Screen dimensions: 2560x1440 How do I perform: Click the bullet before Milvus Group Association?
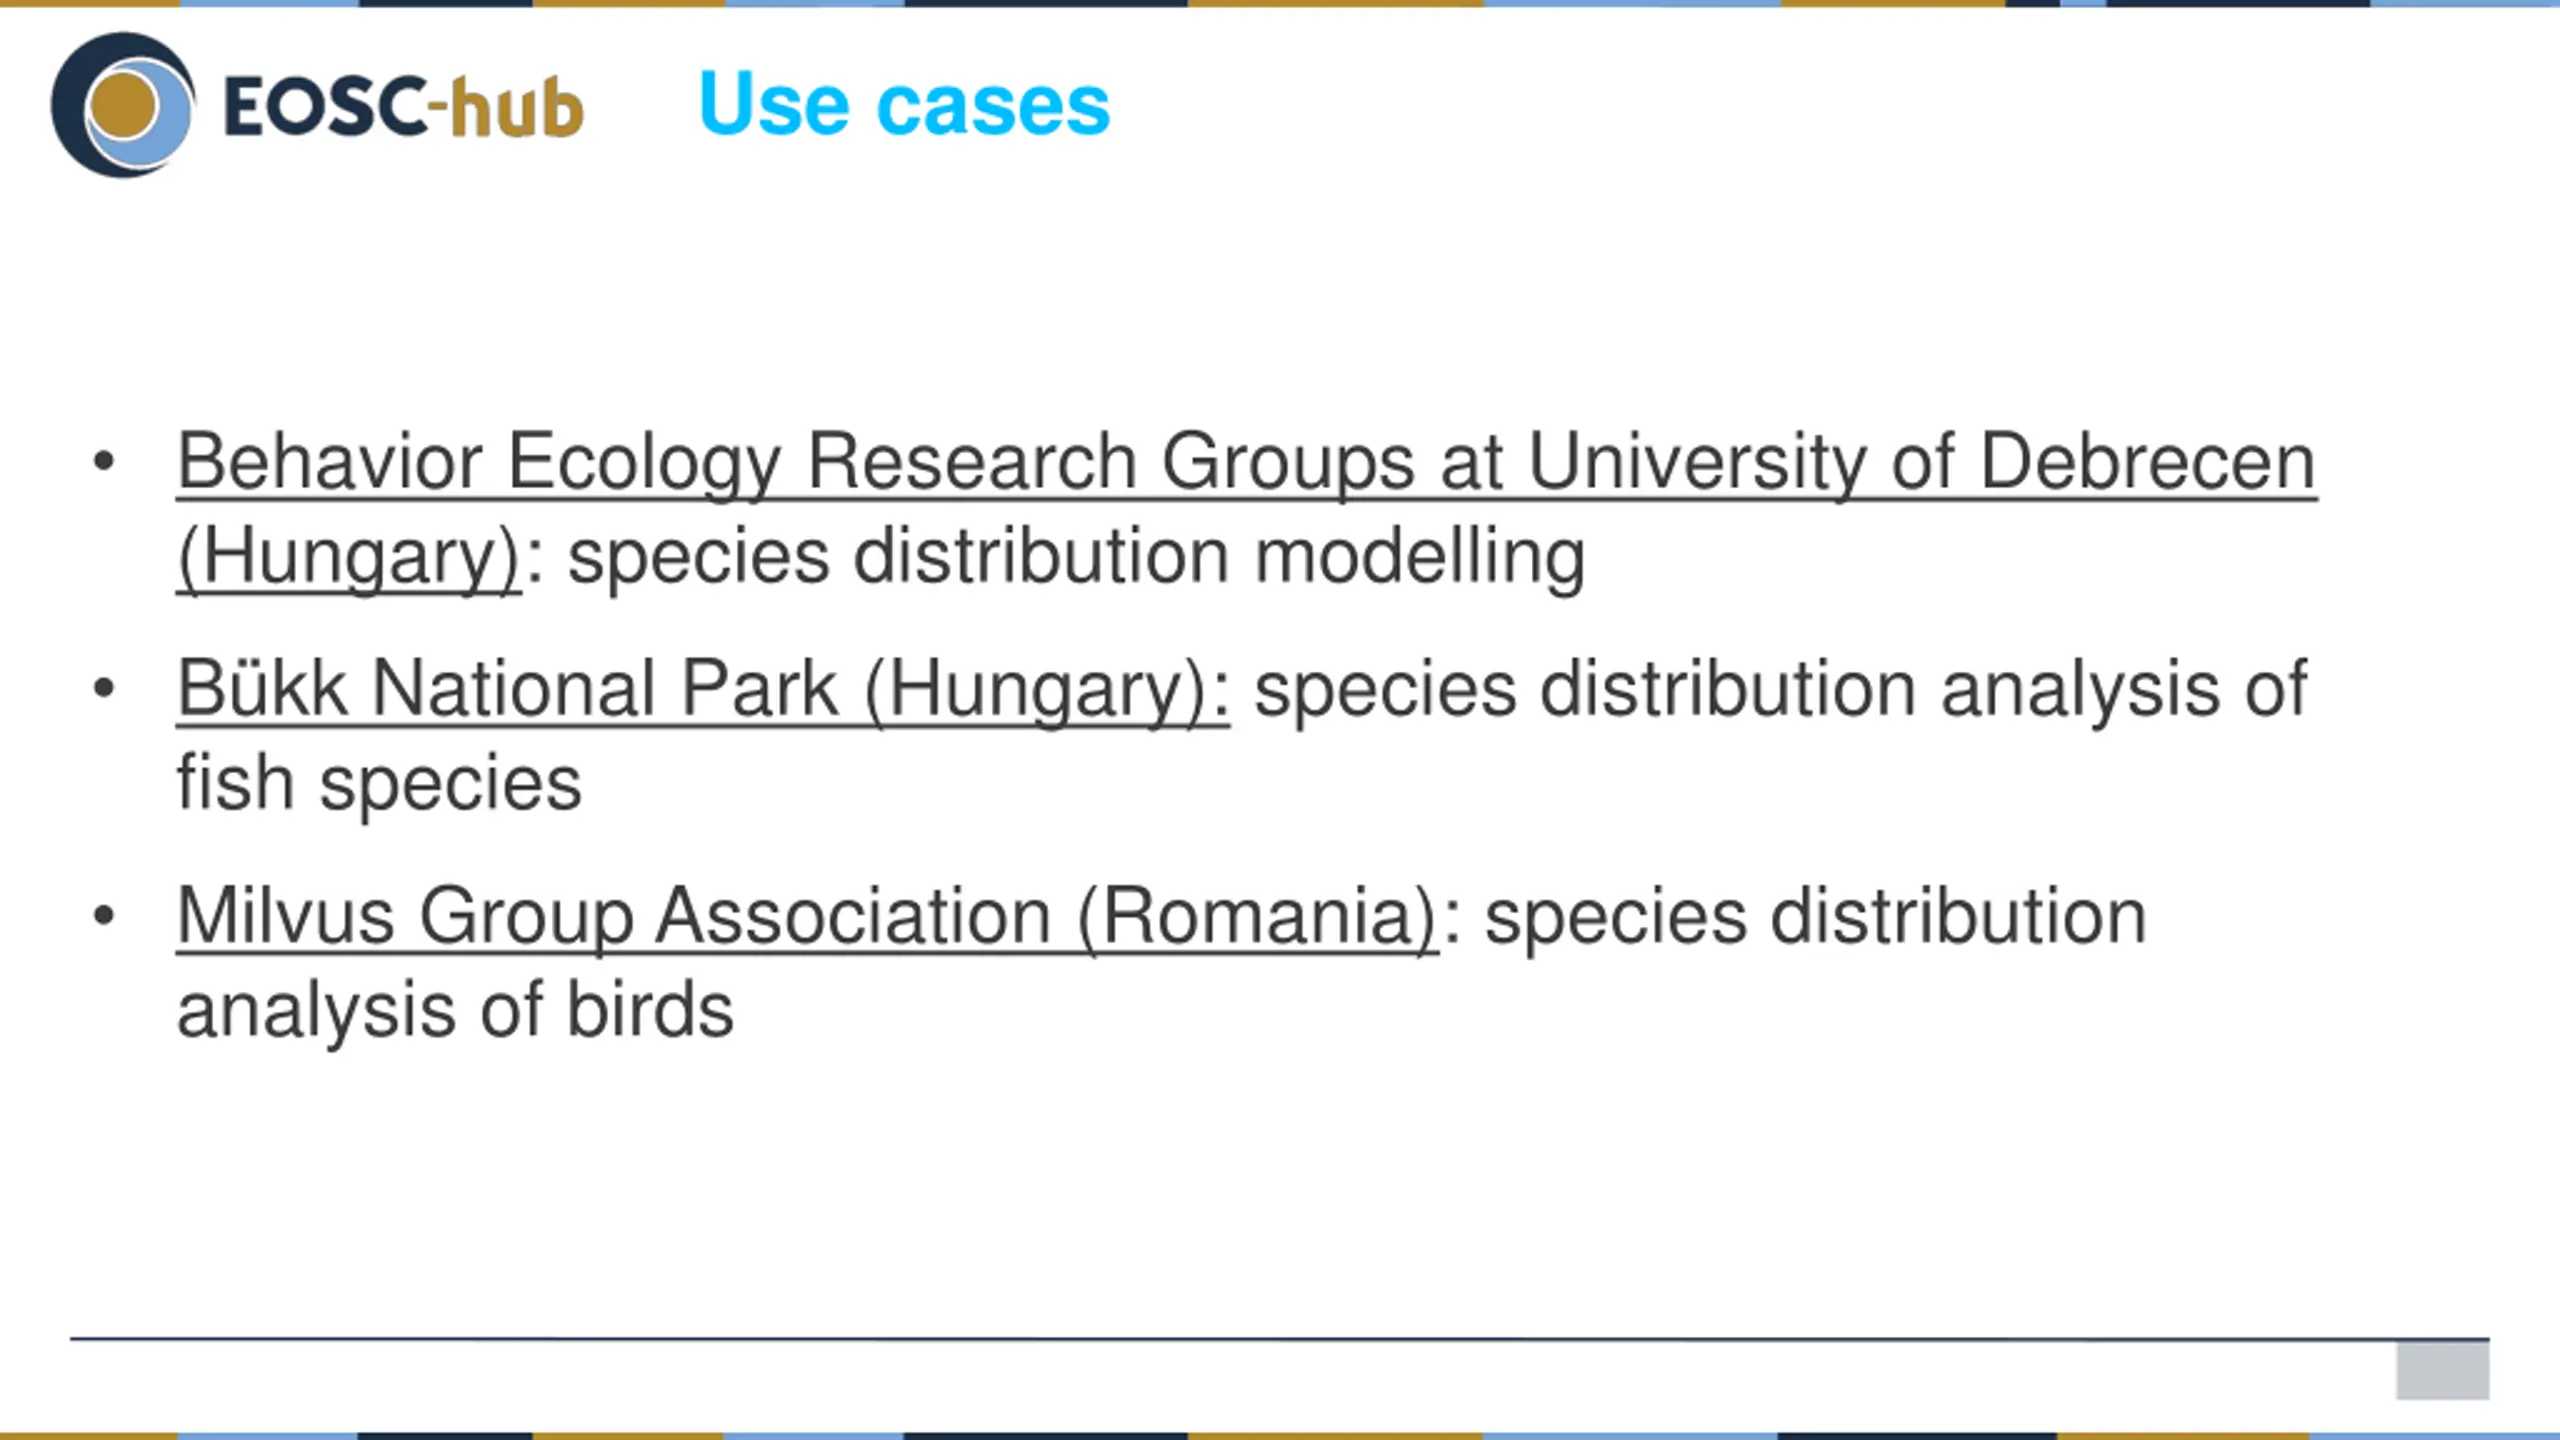pyautogui.click(x=103, y=915)
